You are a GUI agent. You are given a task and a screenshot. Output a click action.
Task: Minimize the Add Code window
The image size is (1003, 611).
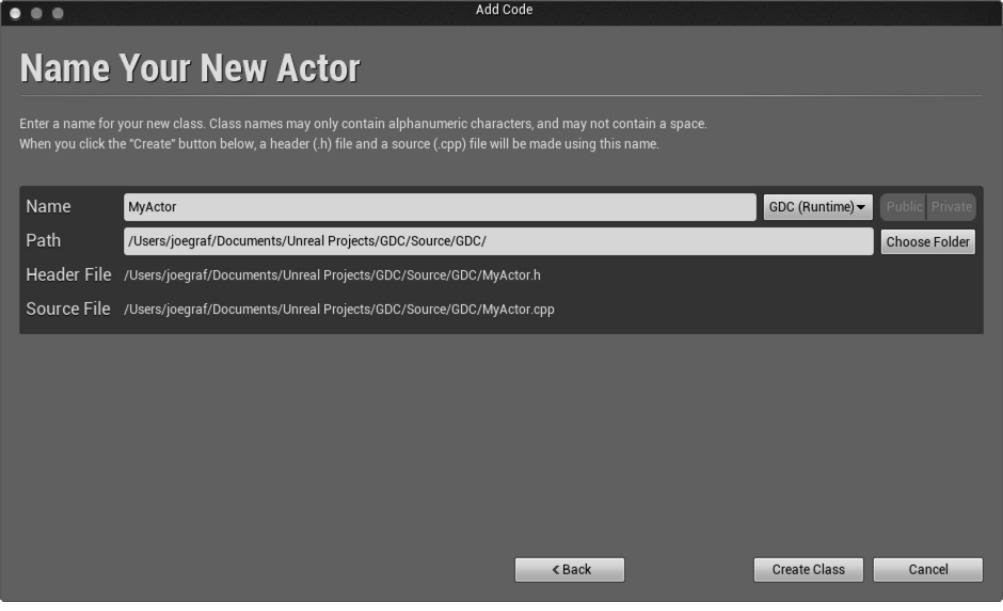(36, 13)
